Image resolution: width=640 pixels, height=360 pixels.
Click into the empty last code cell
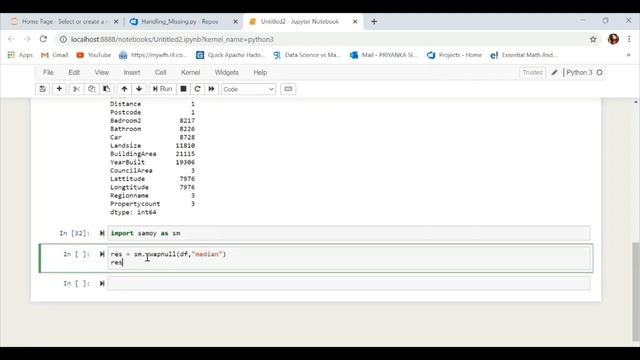[x=349, y=283]
